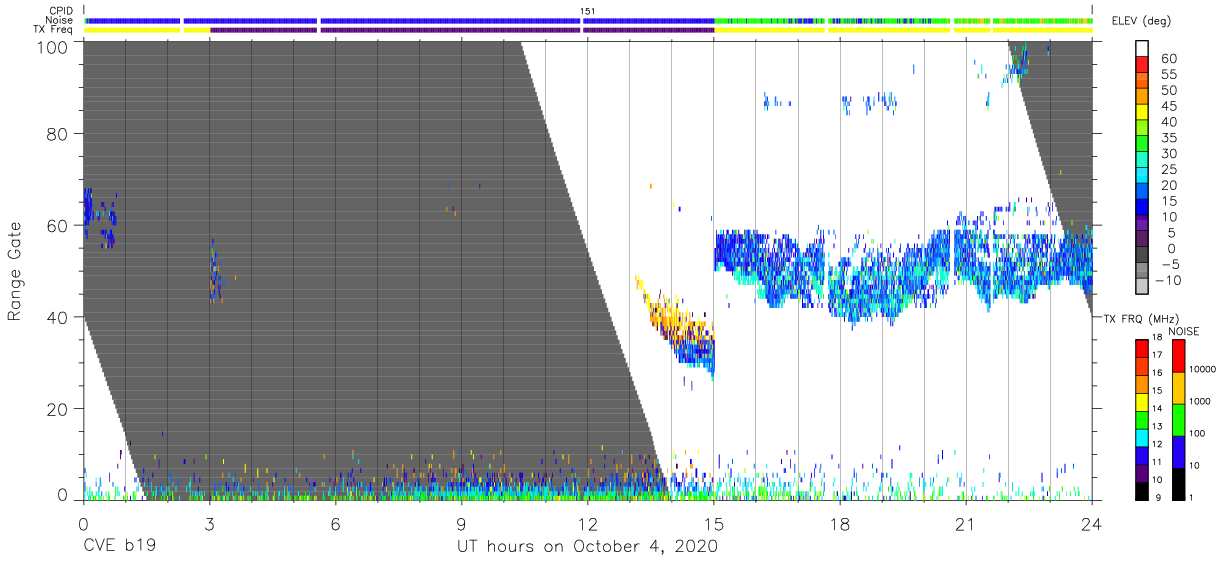Viewport: 1228px width, 567px height.
Task: Click the ELEV colorbar label '35'
Action: coord(1169,137)
